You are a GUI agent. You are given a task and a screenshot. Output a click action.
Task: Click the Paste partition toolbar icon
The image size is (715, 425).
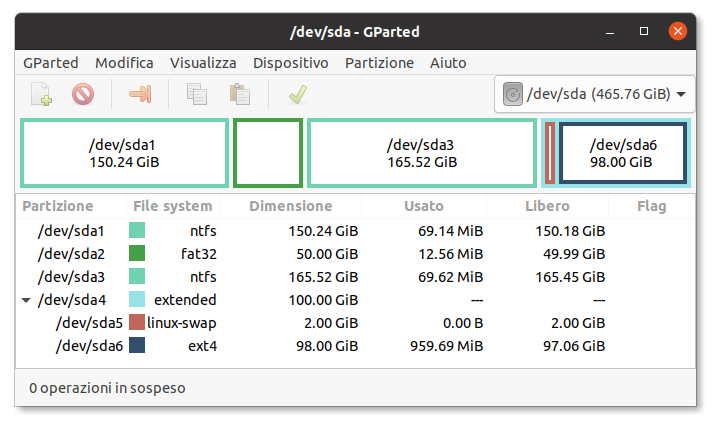(239, 95)
